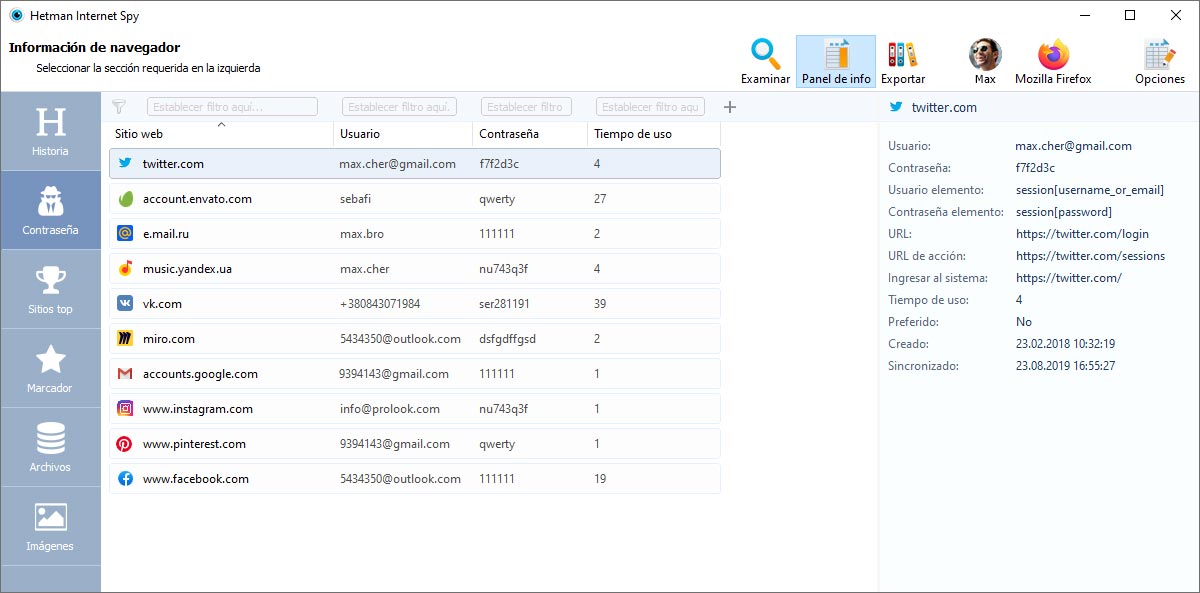Viewport: 1200px width, 593px height.
Task: Click password ser281191
Action: click(504, 304)
